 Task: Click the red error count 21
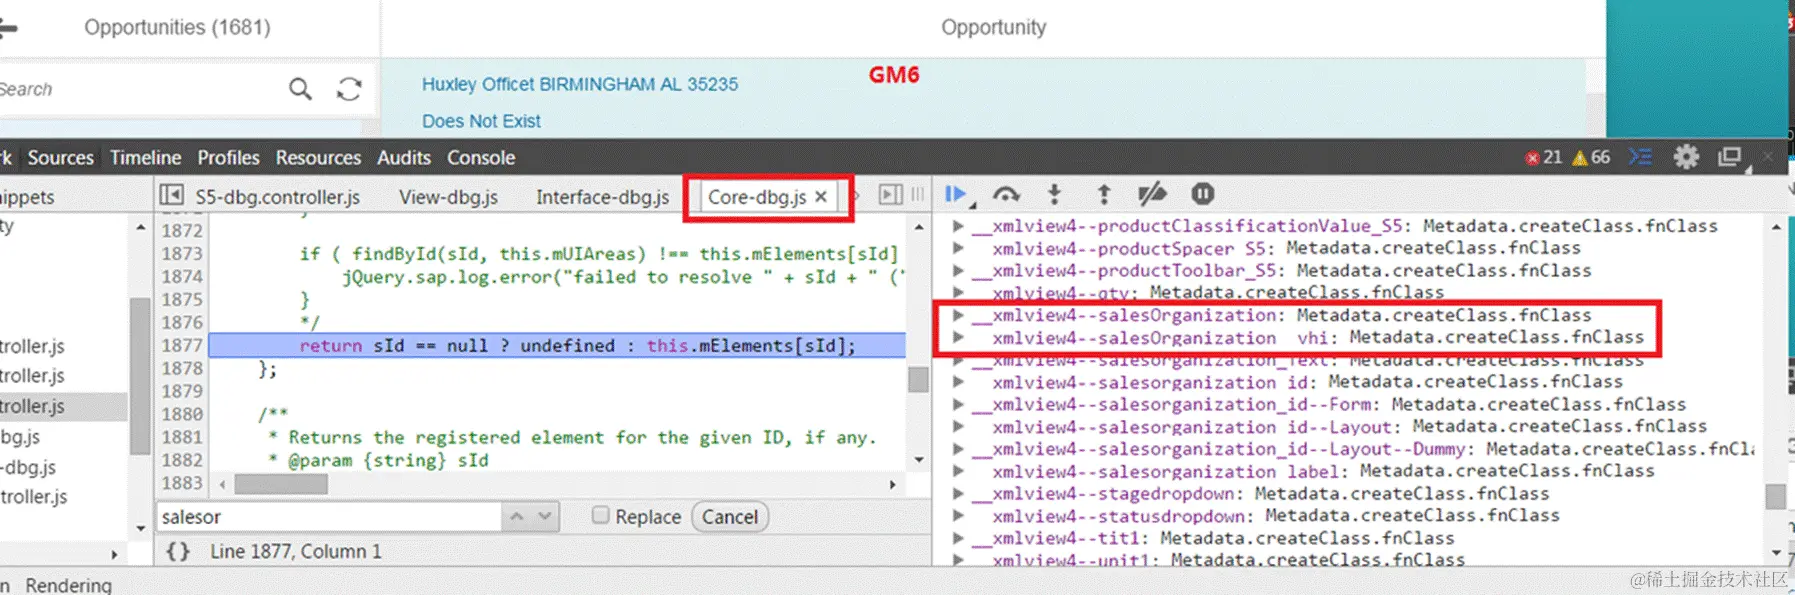click(x=1543, y=157)
